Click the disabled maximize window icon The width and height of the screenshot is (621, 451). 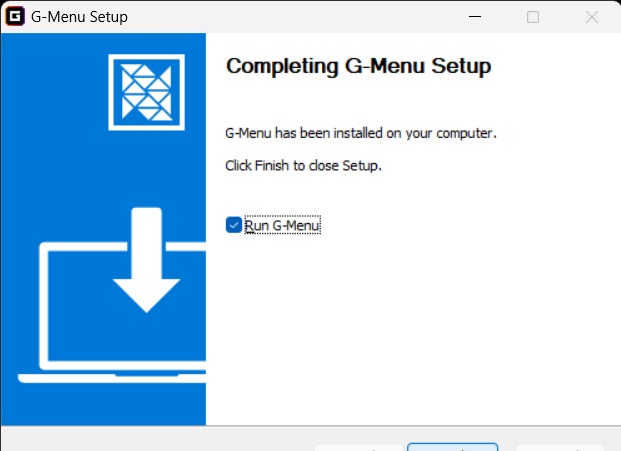point(533,17)
